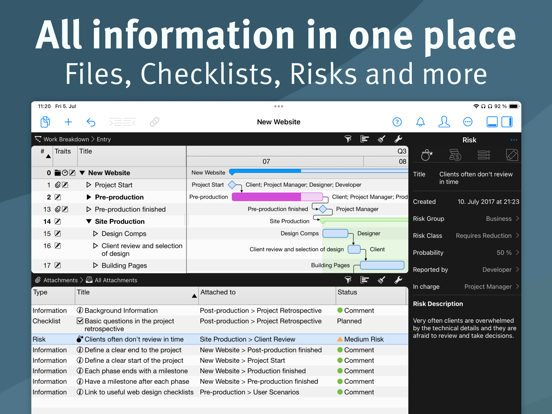Toggle the right sidebar panel

tap(507, 122)
